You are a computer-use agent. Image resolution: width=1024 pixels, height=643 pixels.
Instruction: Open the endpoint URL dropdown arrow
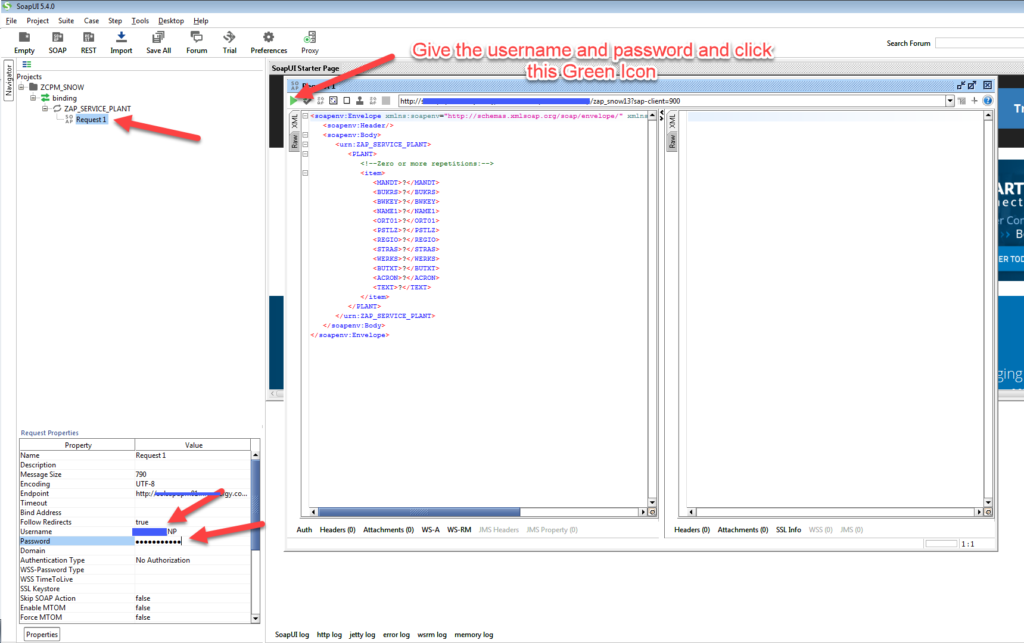(x=950, y=101)
